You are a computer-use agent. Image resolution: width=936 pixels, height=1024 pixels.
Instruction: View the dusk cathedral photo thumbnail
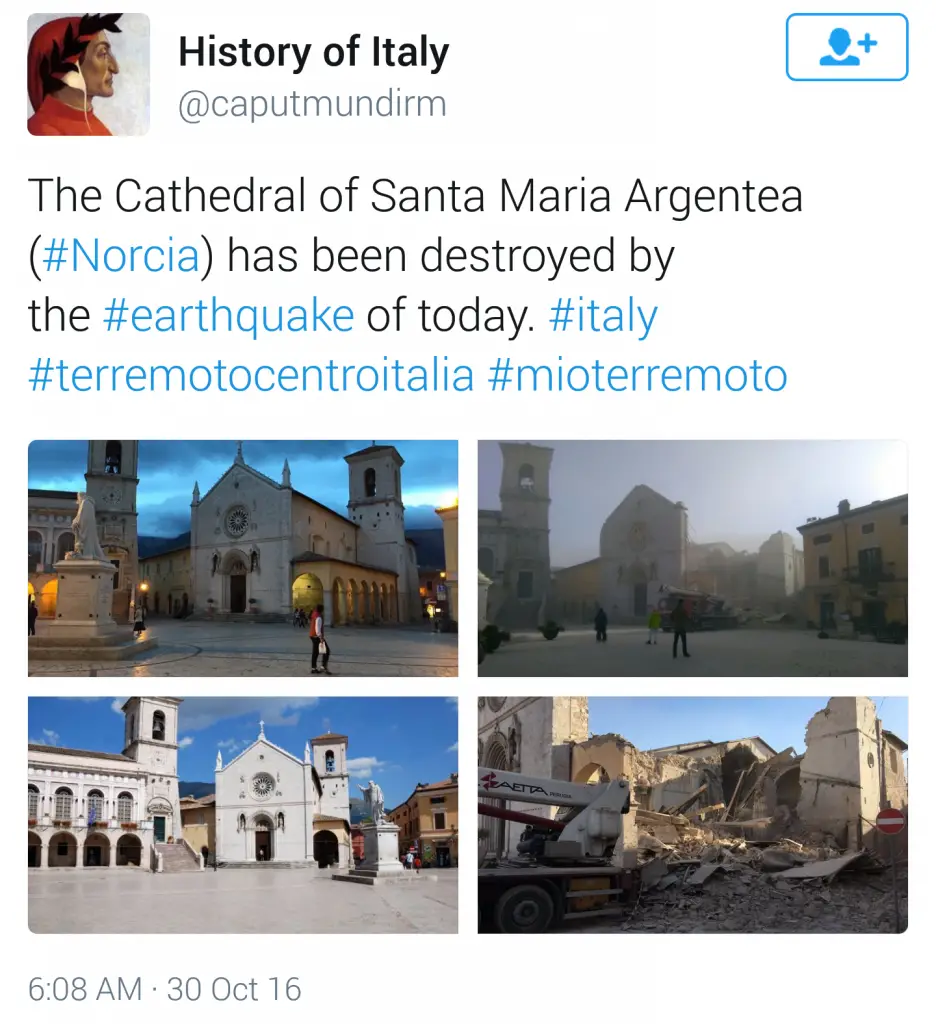pyautogui.click(x=243, y=558)
